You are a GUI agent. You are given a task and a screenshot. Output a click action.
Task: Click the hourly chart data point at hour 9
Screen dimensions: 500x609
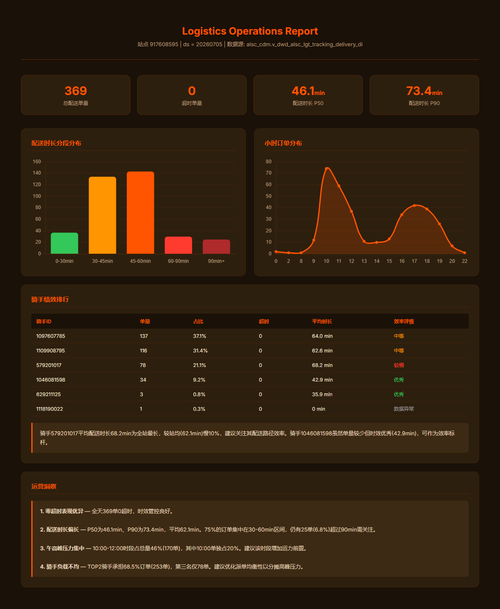coord(314,240)
